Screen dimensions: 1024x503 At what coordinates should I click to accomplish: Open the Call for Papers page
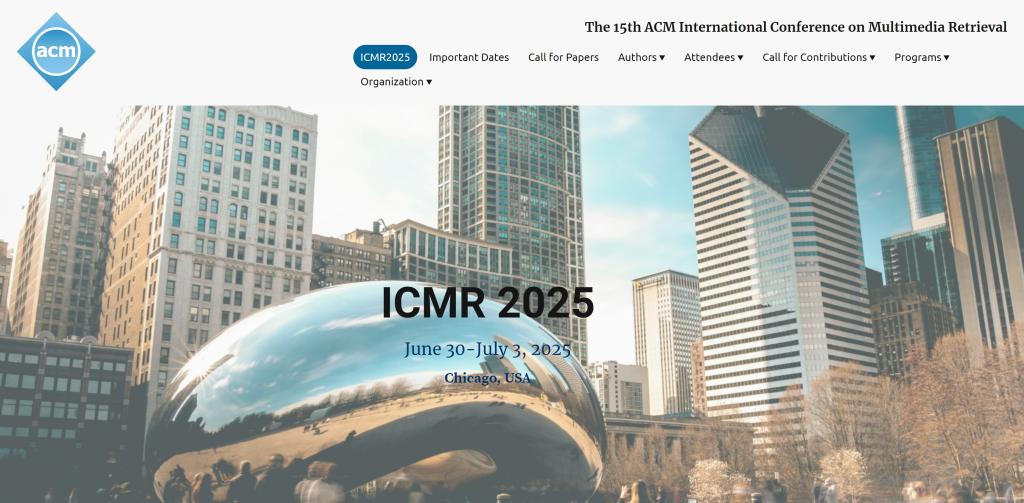(x=564, y=57)
